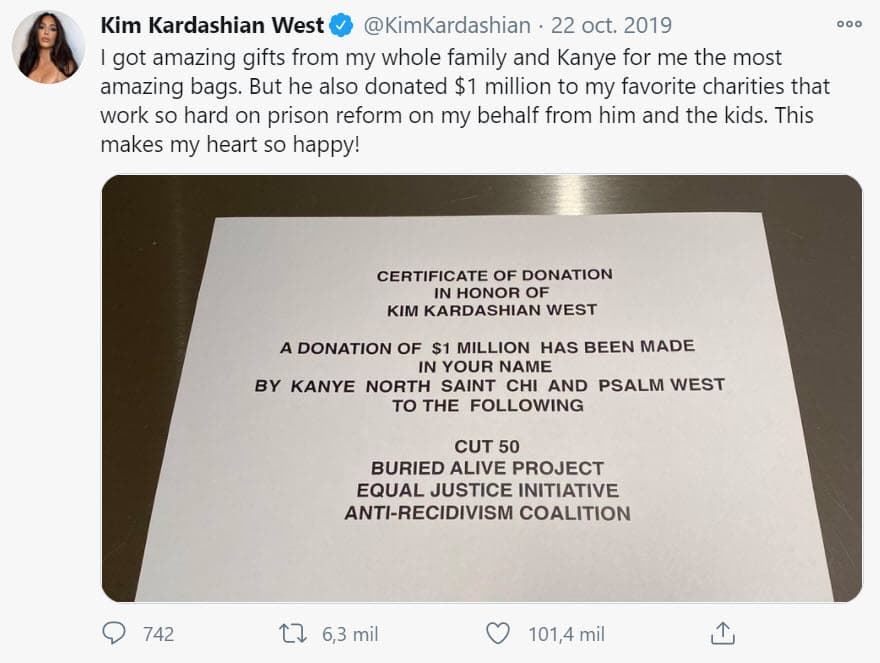Viewport: 880px width, 663px height.
Task: Click the 6,3 mil retweets count
Action: point(350,633)
